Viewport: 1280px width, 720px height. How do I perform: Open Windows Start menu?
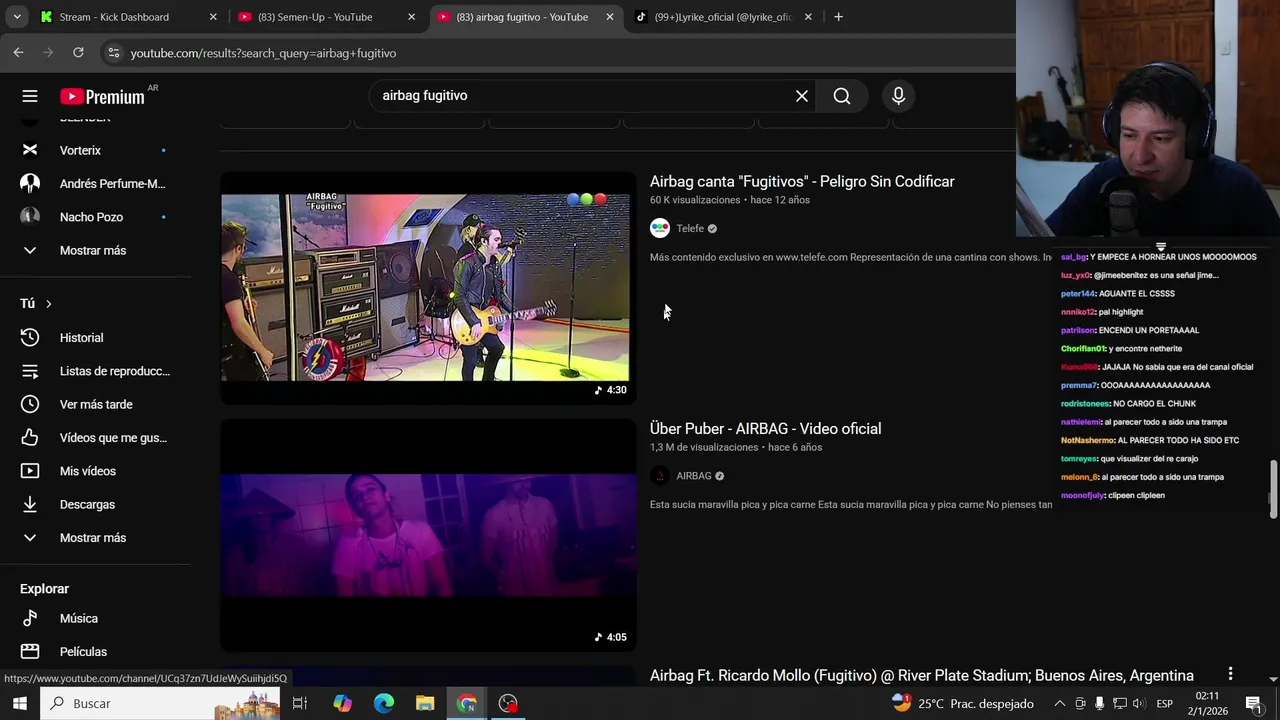19,703
